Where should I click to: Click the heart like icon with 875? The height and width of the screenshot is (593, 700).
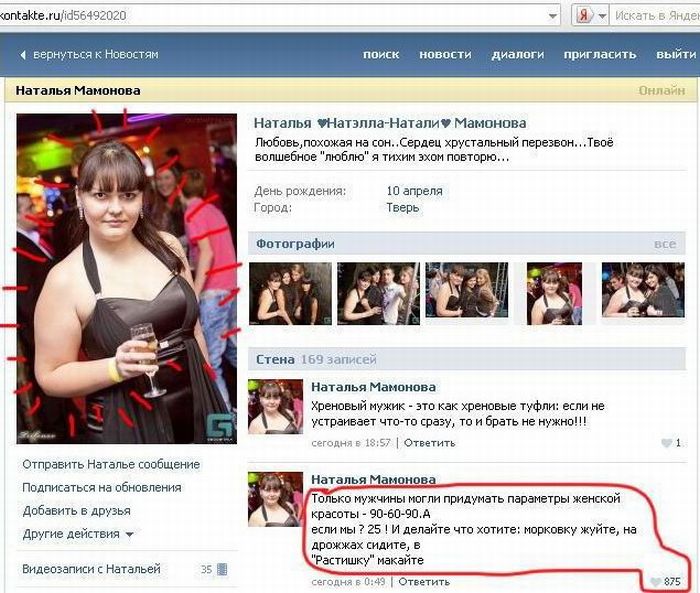[x=656, y=581]
